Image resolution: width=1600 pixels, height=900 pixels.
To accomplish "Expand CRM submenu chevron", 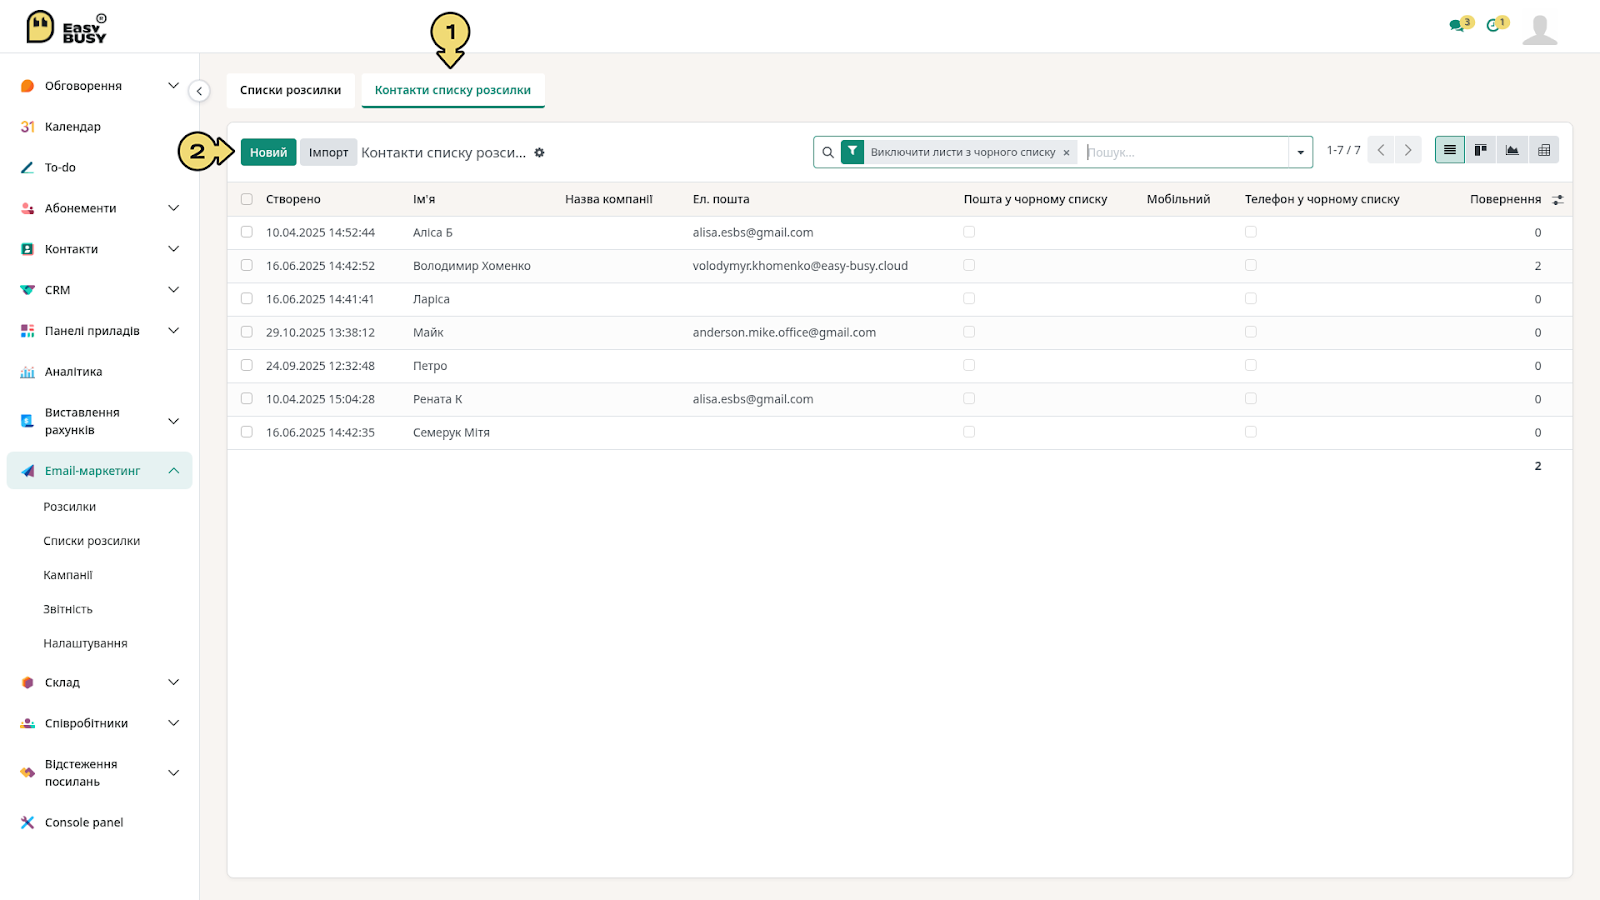I will click(173, 290).
